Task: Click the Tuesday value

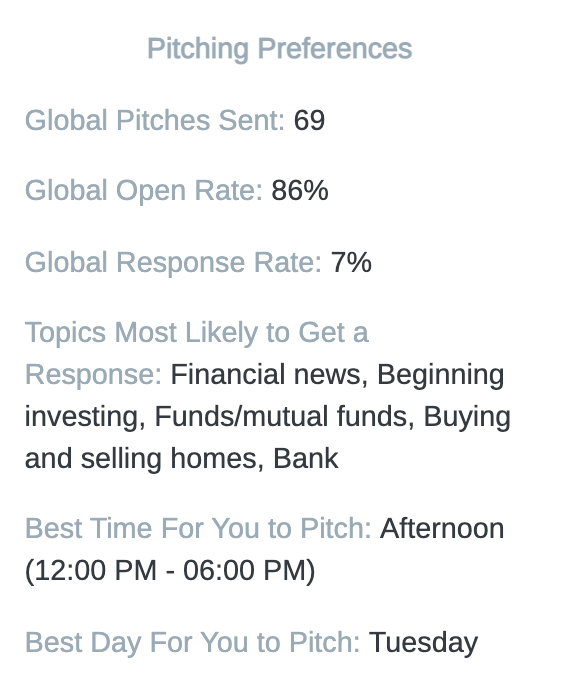Action: click(423, 642)
